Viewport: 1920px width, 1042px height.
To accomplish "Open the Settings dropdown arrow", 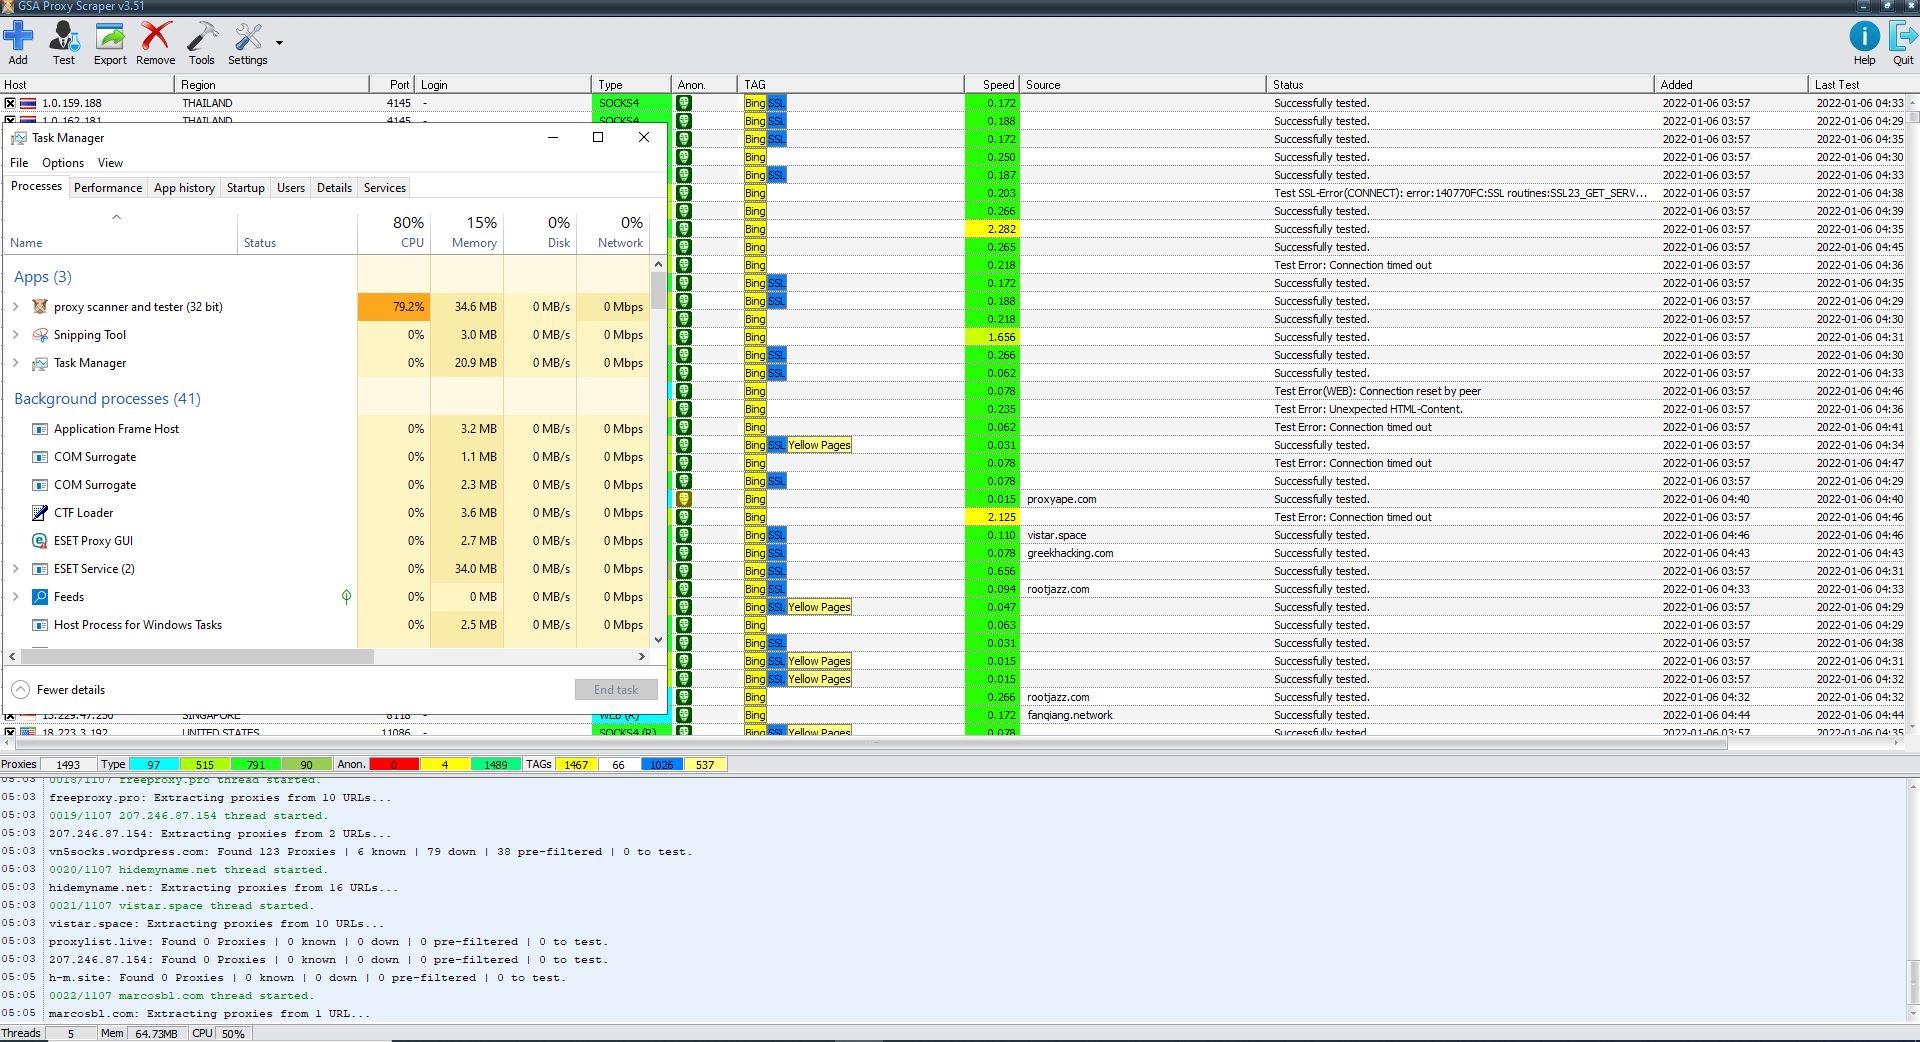I will 279,43.
